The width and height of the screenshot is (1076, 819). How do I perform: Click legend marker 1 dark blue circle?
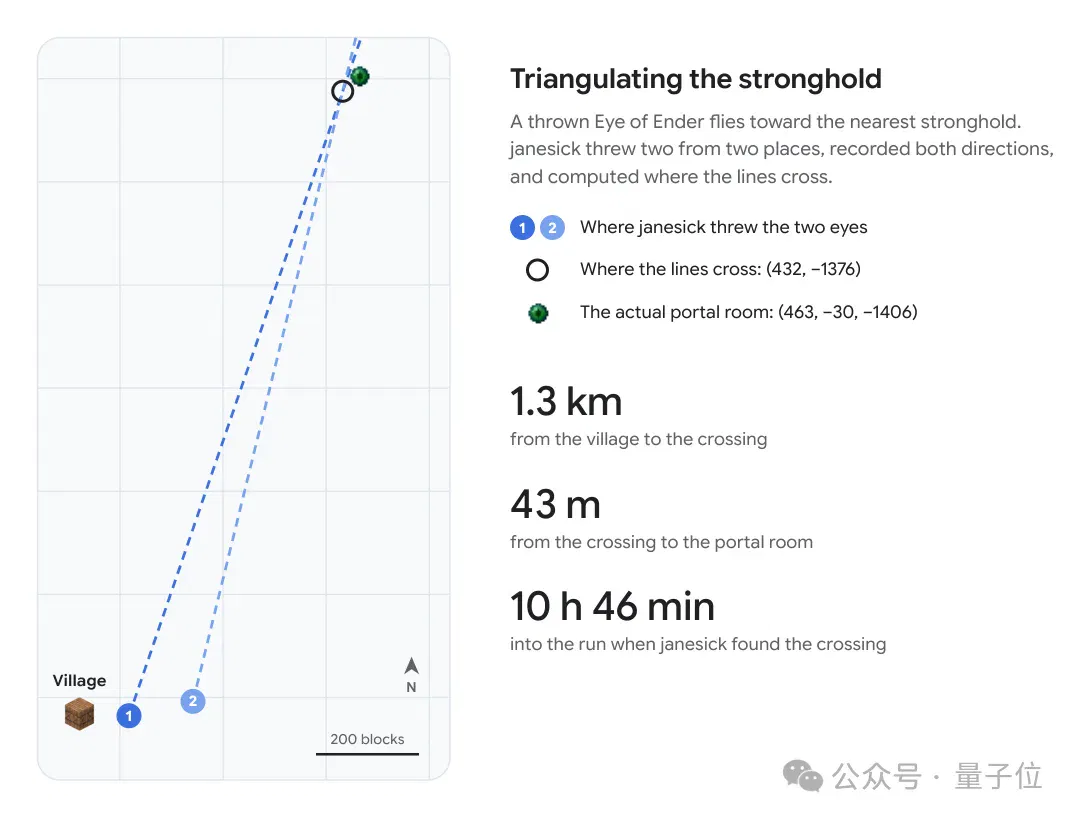pos(522,227)
